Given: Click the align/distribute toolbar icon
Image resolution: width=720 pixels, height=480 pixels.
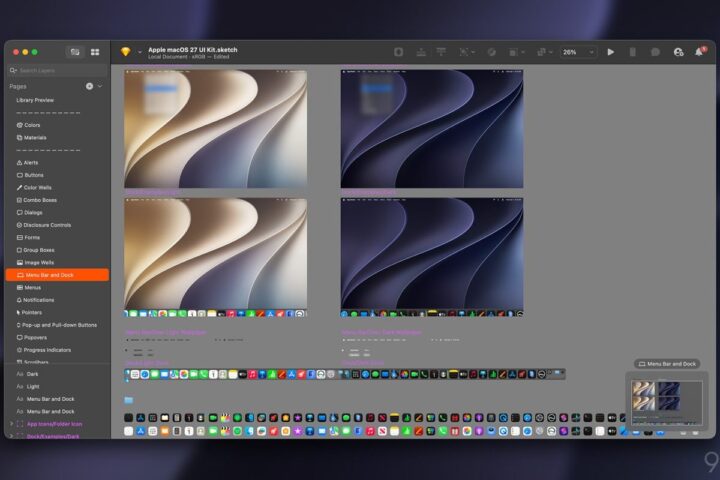Looking at the screenshot, I should coord(421,52).
